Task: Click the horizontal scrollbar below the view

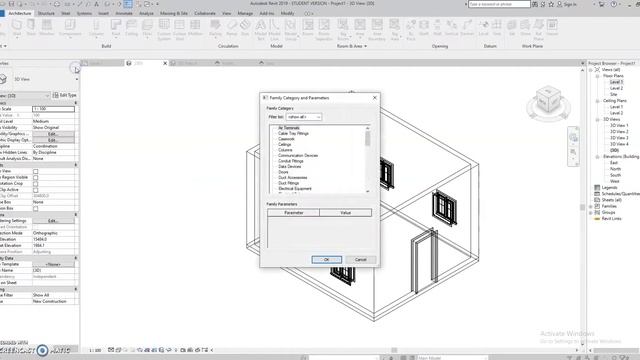Action: (x=394, y=350)
